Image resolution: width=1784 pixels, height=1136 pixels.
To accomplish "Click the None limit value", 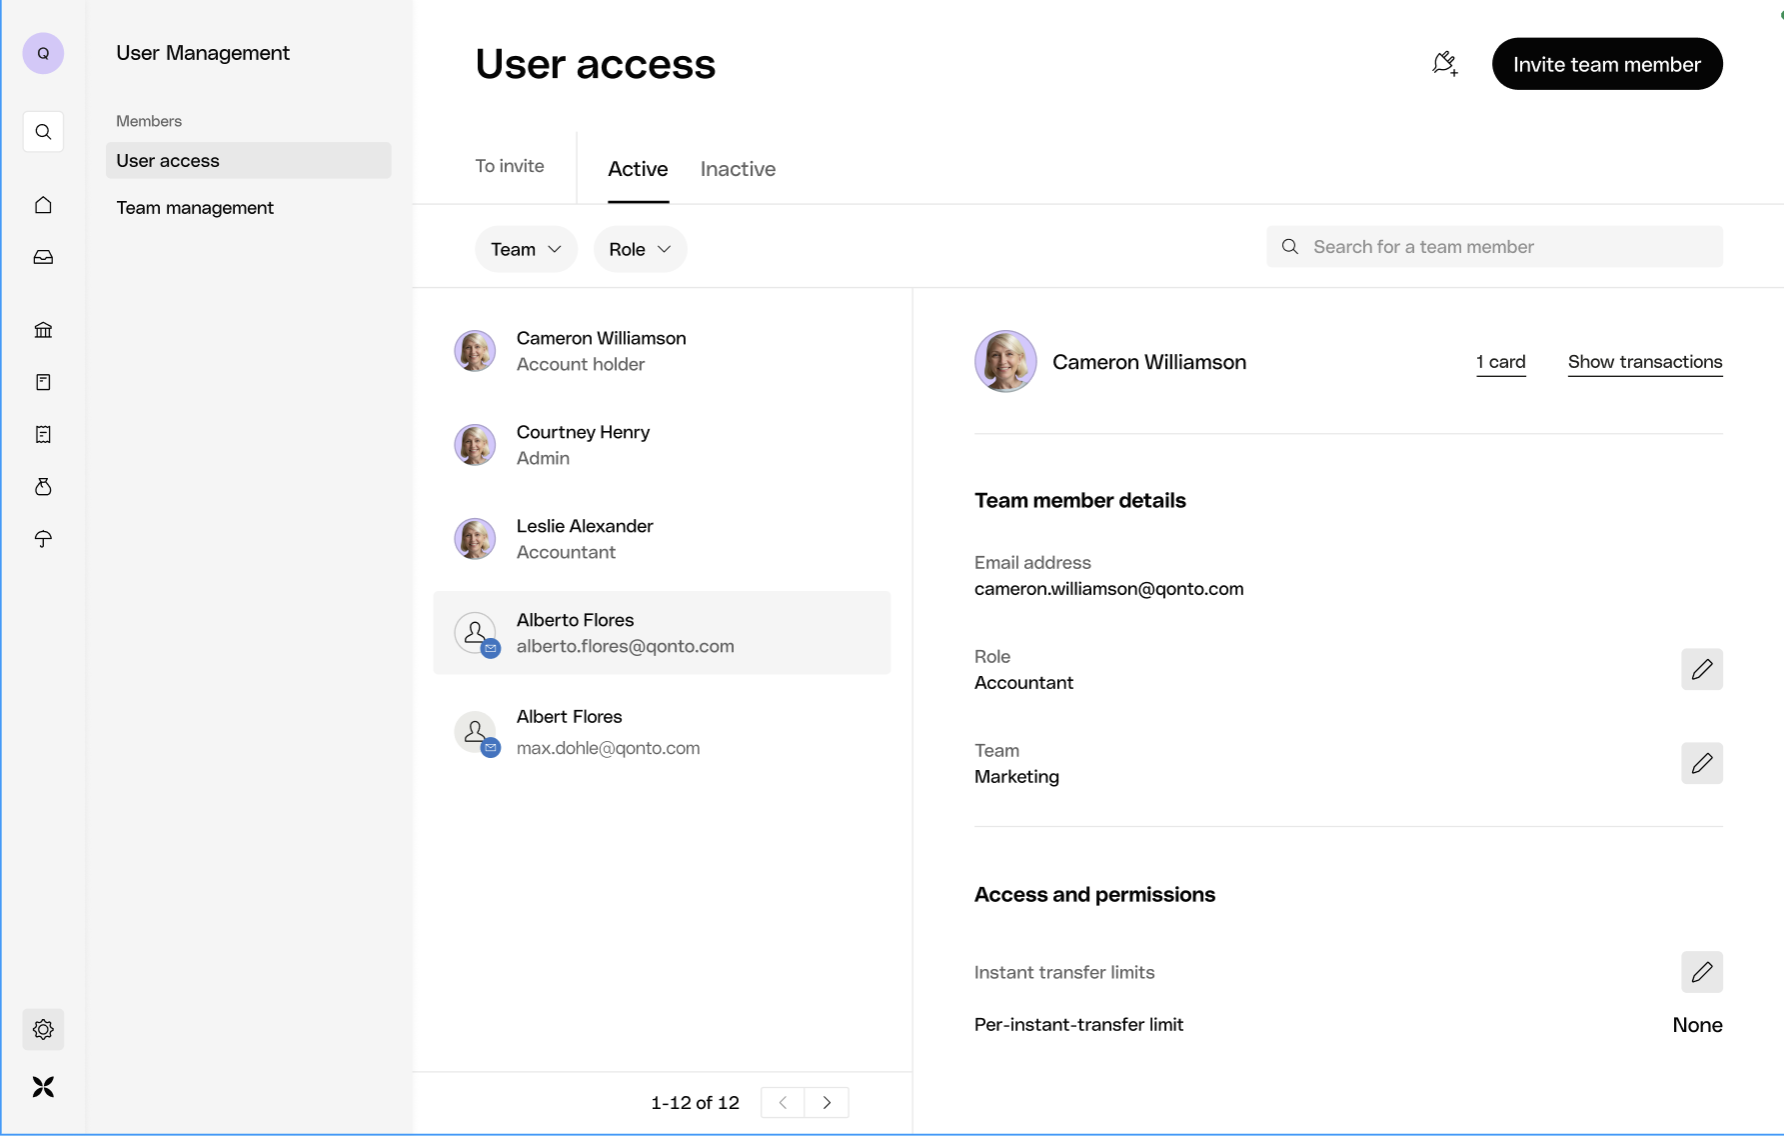I will (x=1697, y=1025).
